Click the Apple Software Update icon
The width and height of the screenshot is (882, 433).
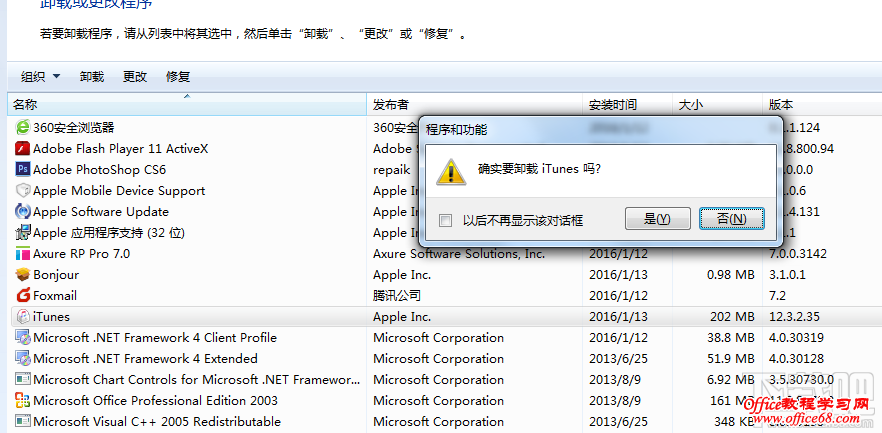click(x=22, y=211)
